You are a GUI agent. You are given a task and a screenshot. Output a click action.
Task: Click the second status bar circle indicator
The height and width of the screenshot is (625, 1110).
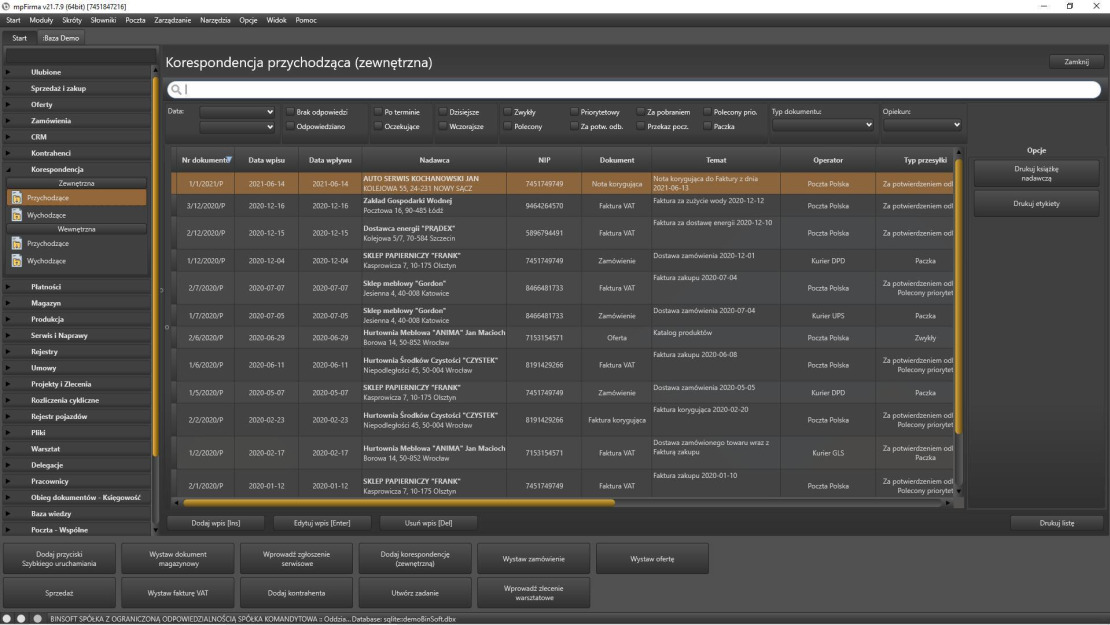tap(22, 619)
